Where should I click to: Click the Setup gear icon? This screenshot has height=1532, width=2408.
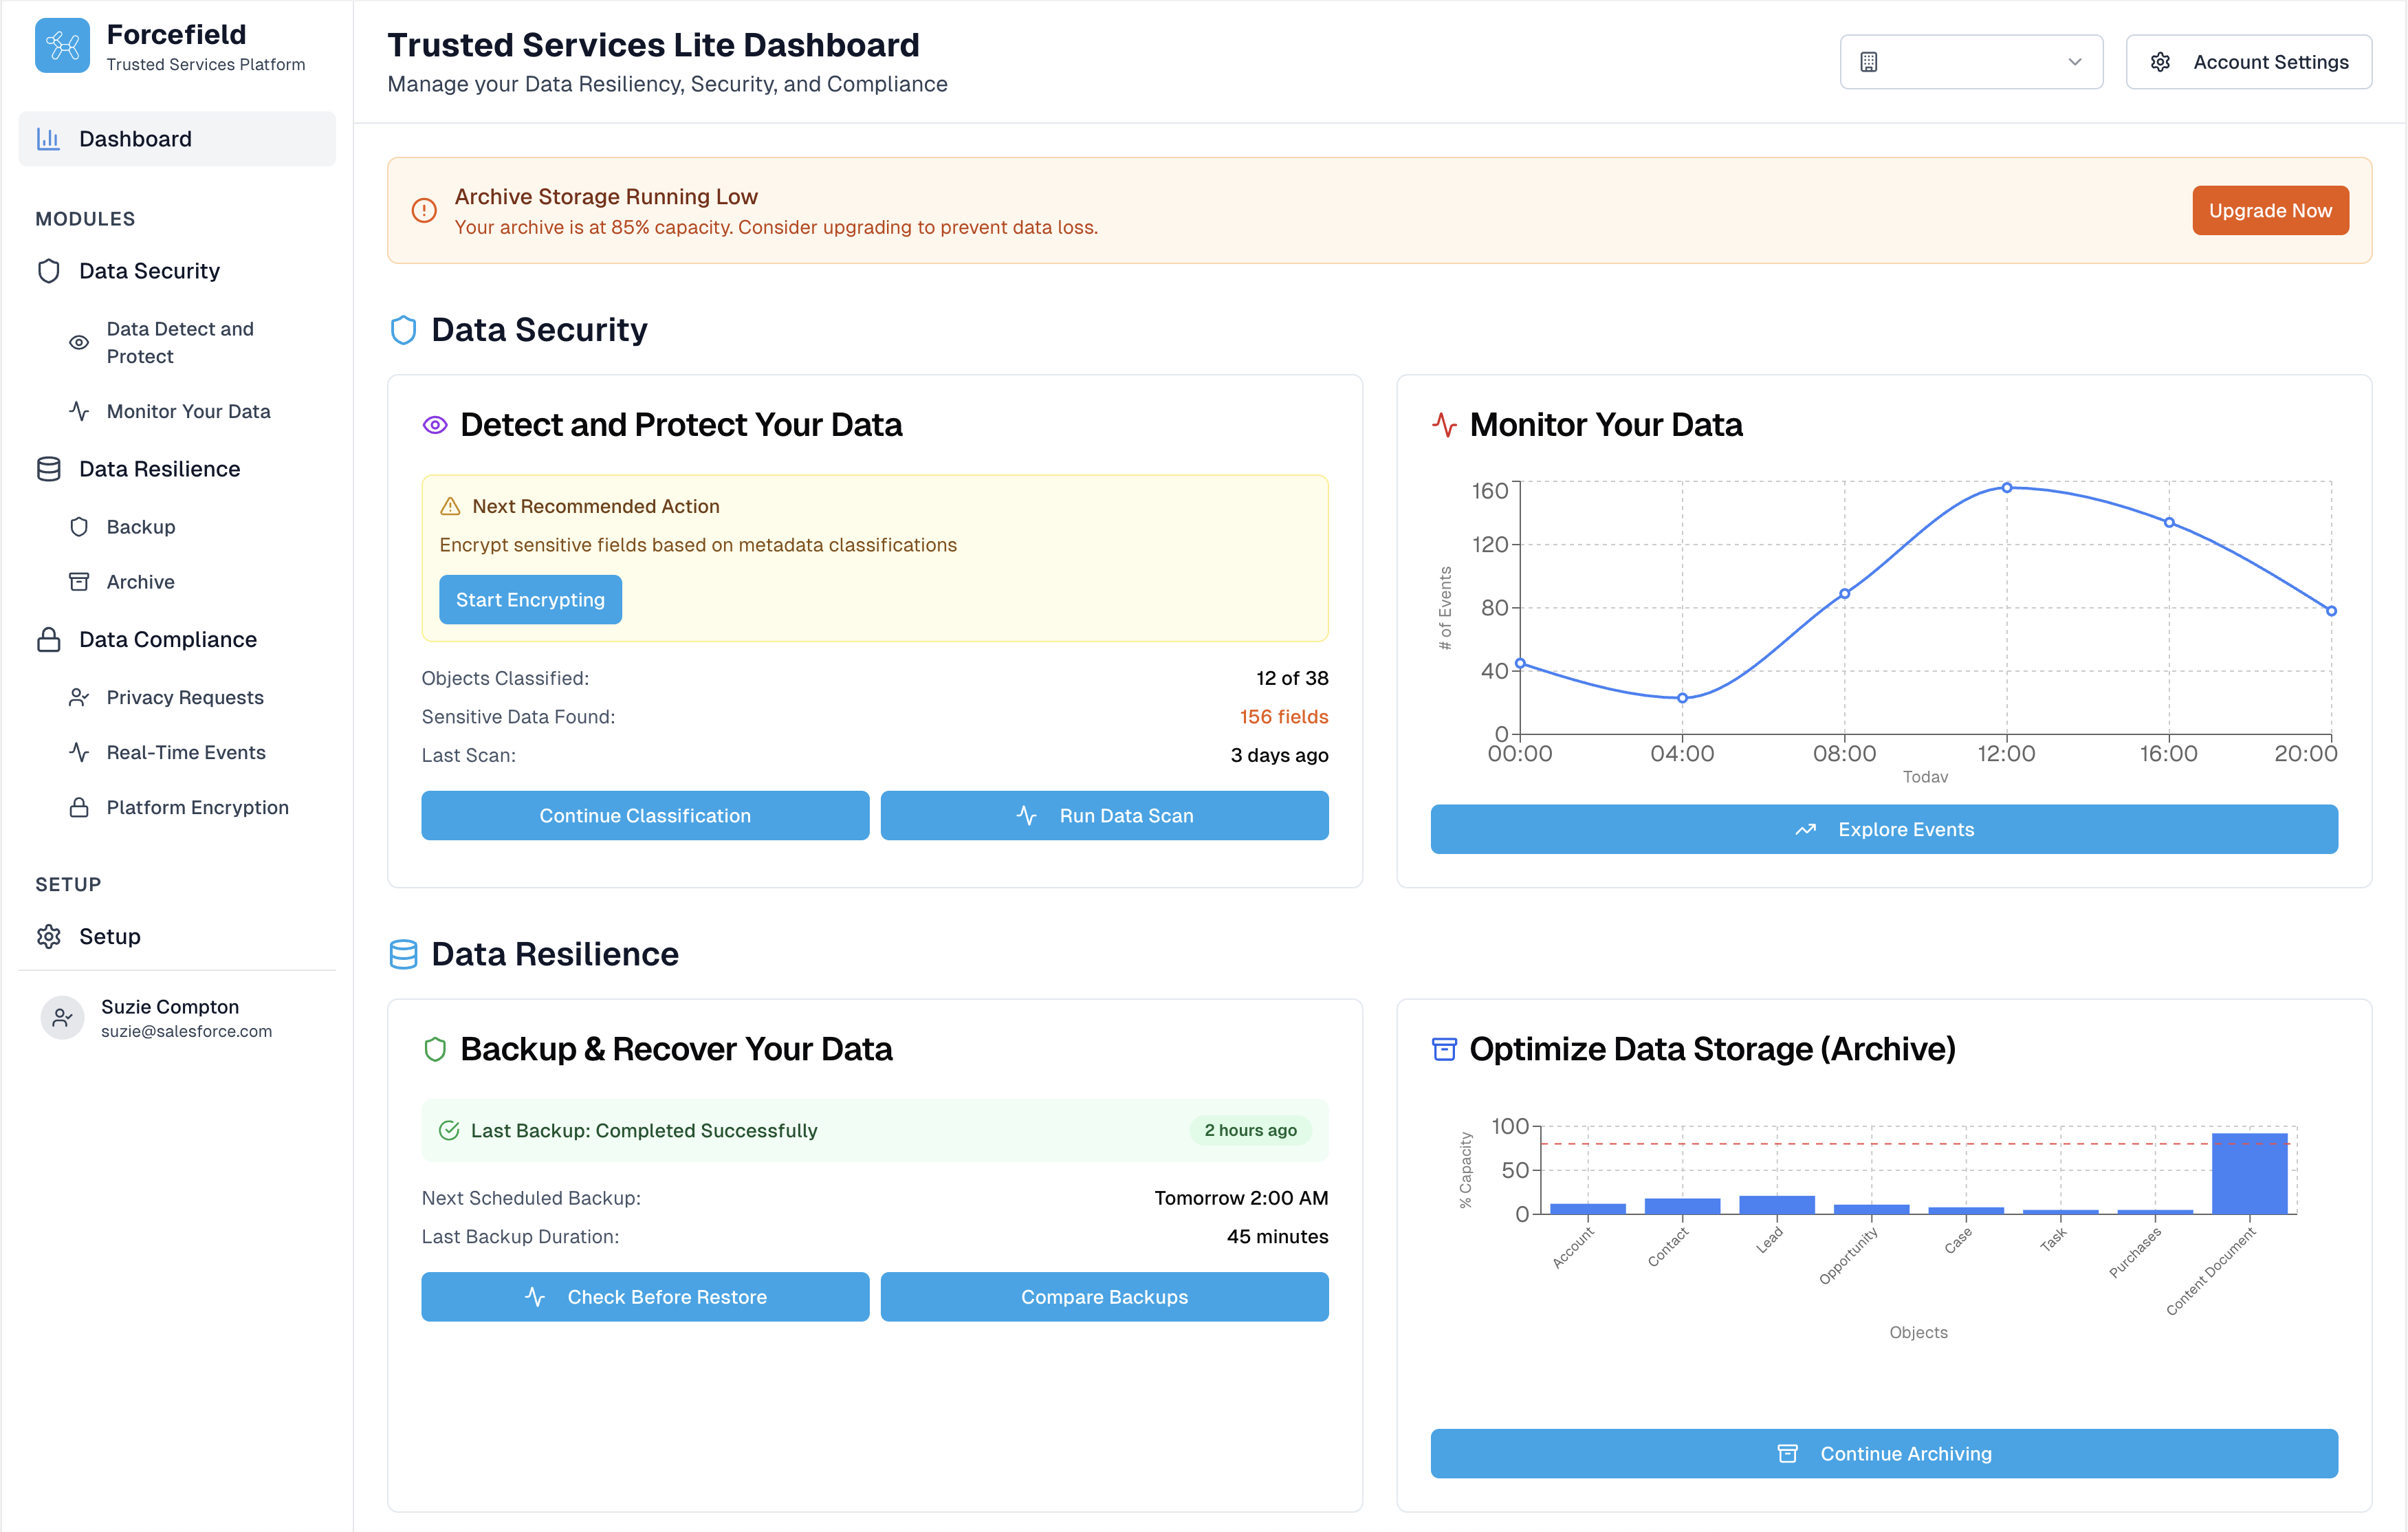click(x=49, y=936)
